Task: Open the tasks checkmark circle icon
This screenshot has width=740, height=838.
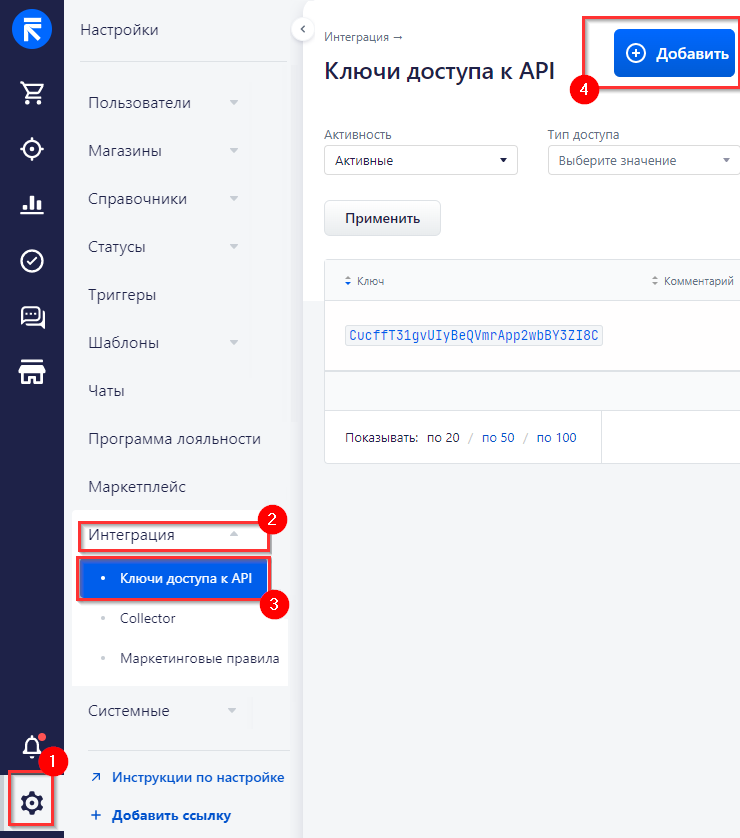Action: [x=32, y=261]
